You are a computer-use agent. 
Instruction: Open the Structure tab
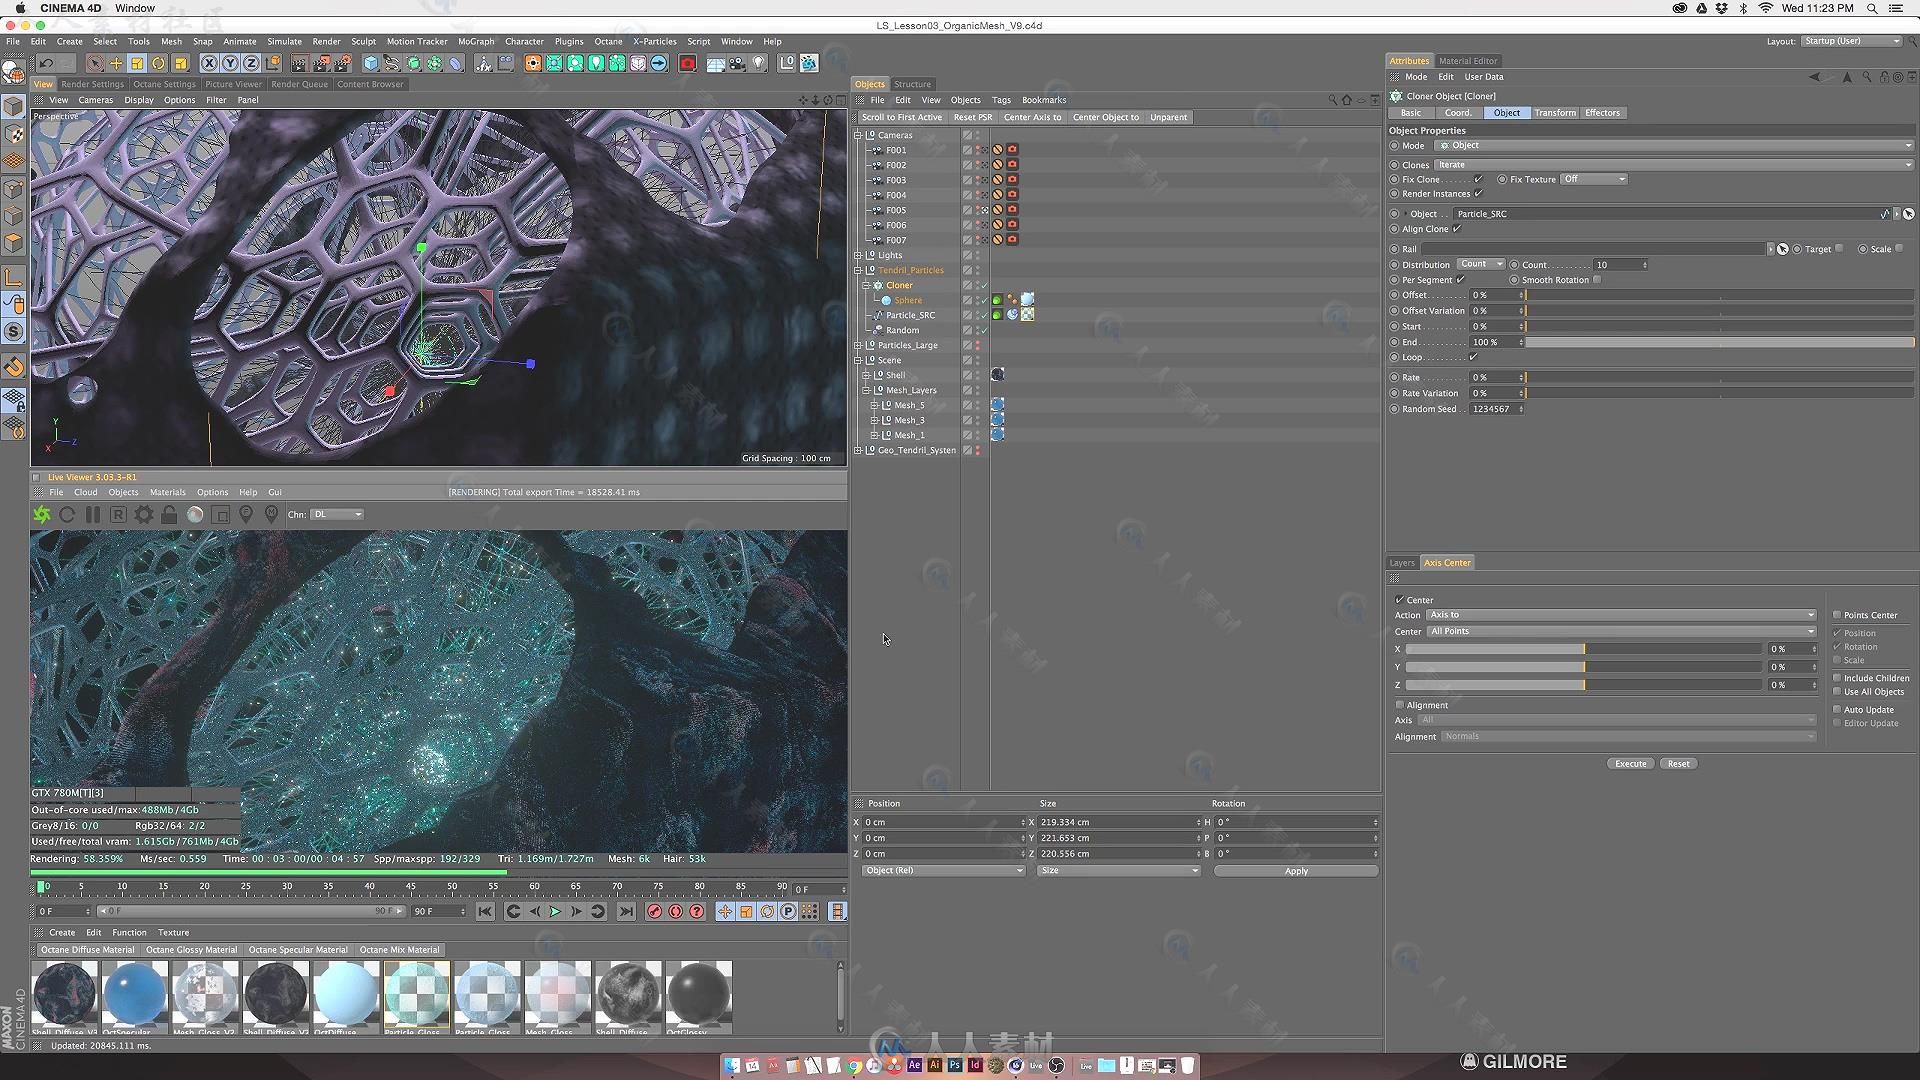tap(912, 84)
